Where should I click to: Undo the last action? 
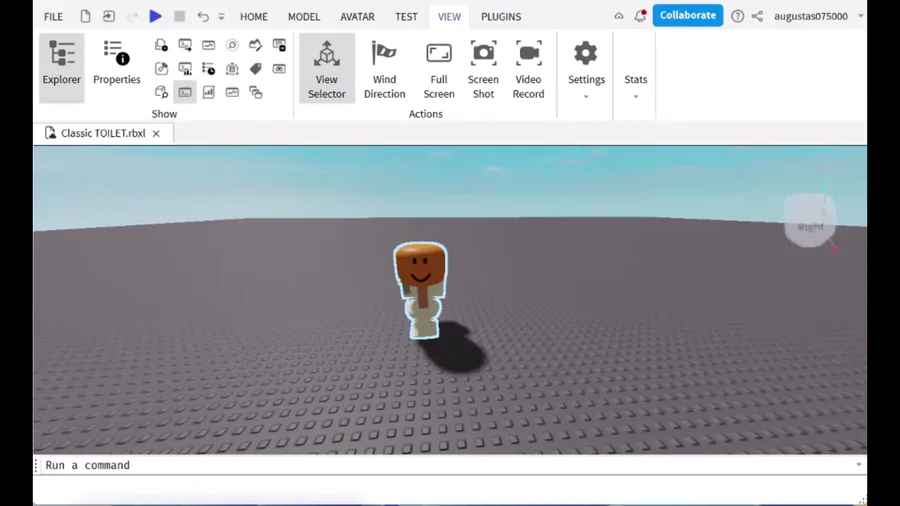(203, 17)
